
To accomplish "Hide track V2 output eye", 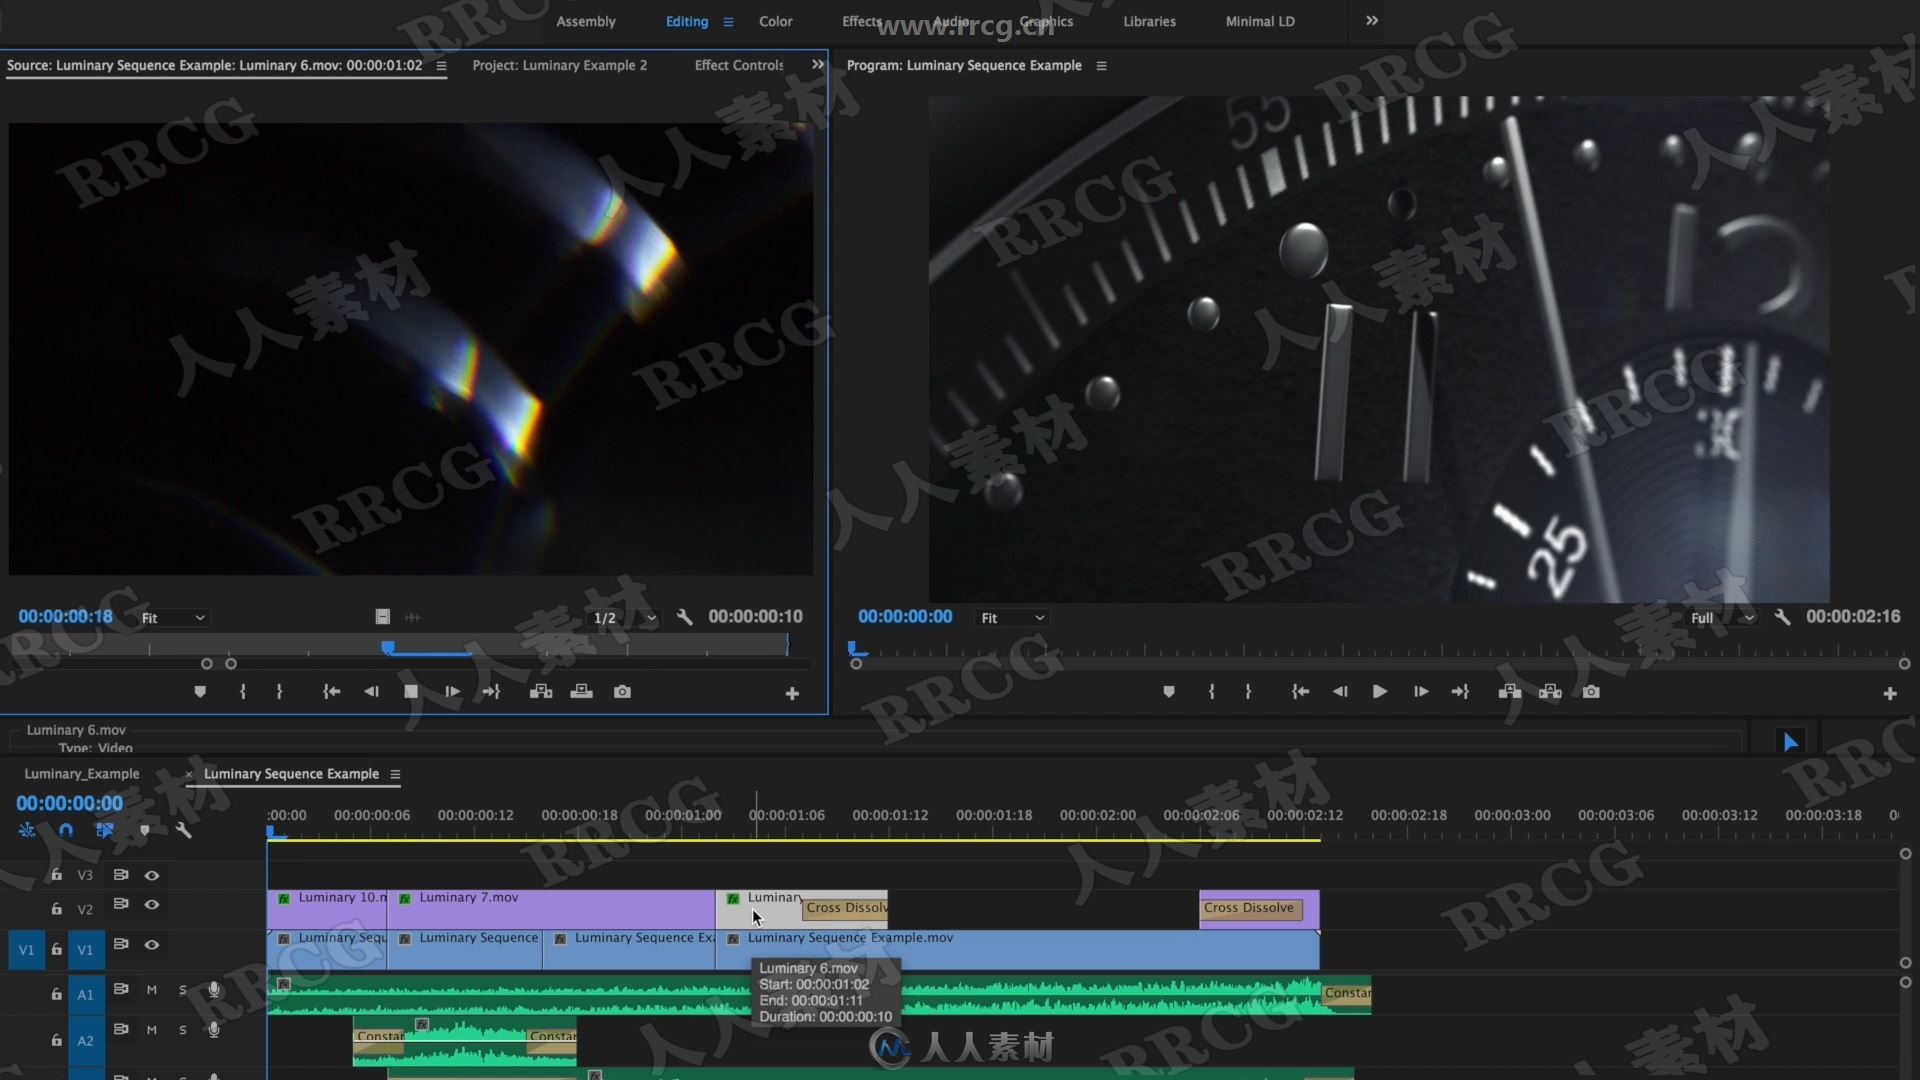I will (152, 904).
